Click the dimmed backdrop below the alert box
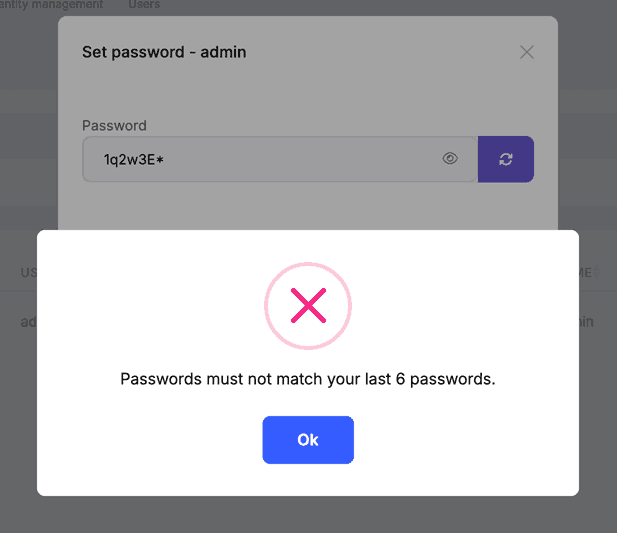 (308, 514)
